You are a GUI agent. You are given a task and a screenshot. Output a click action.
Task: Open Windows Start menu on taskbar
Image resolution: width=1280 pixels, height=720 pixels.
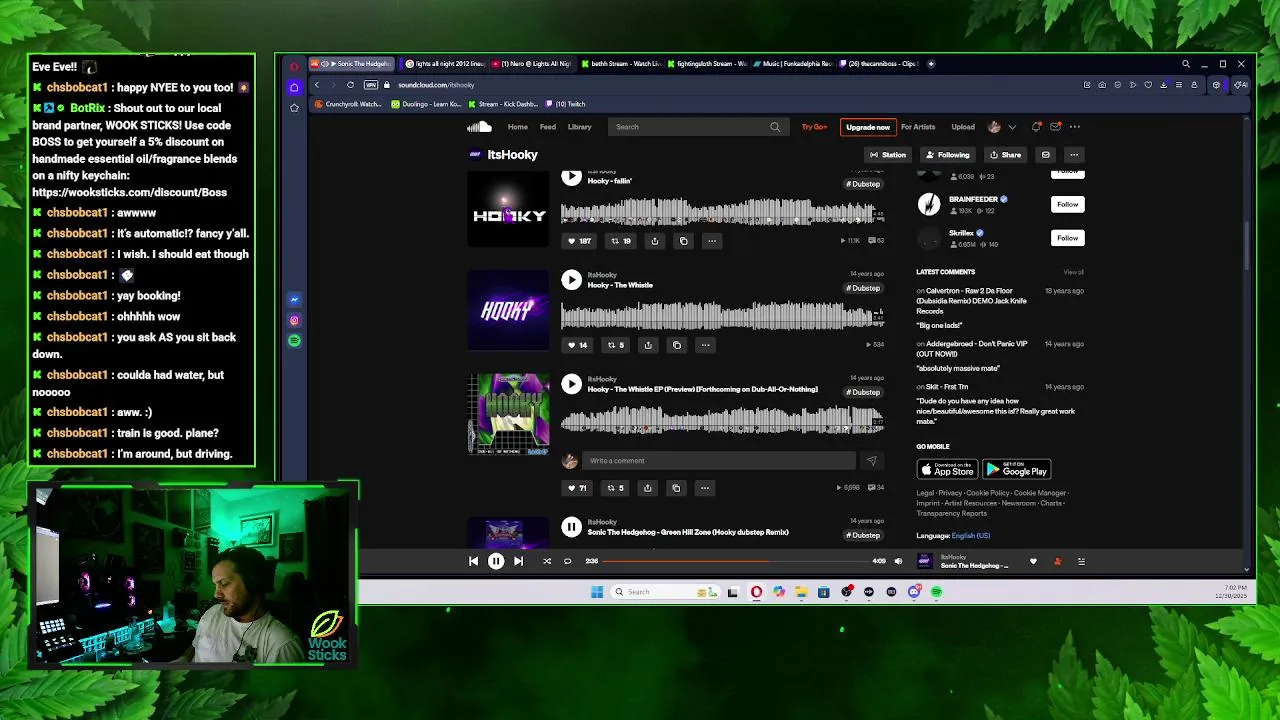[x=597, y=592]
